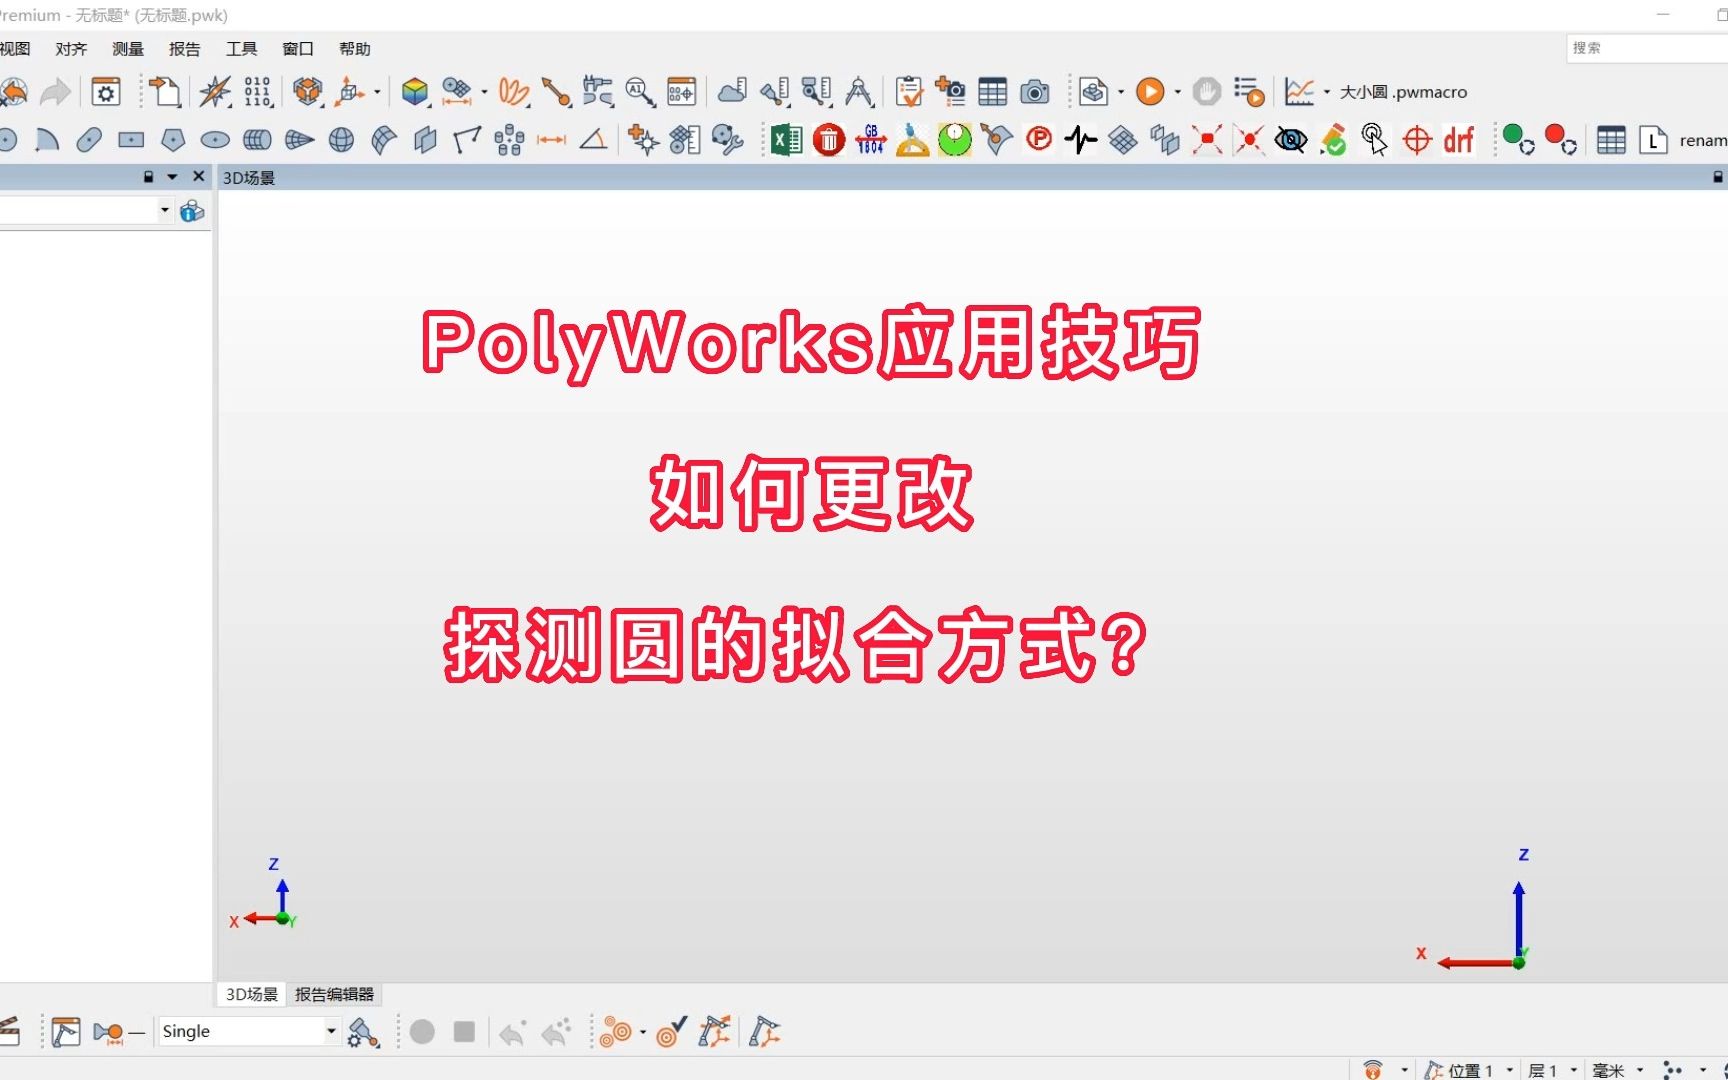Open the 帮助 menu
Screen dimensions: 1728x1080
pos(355,49)
